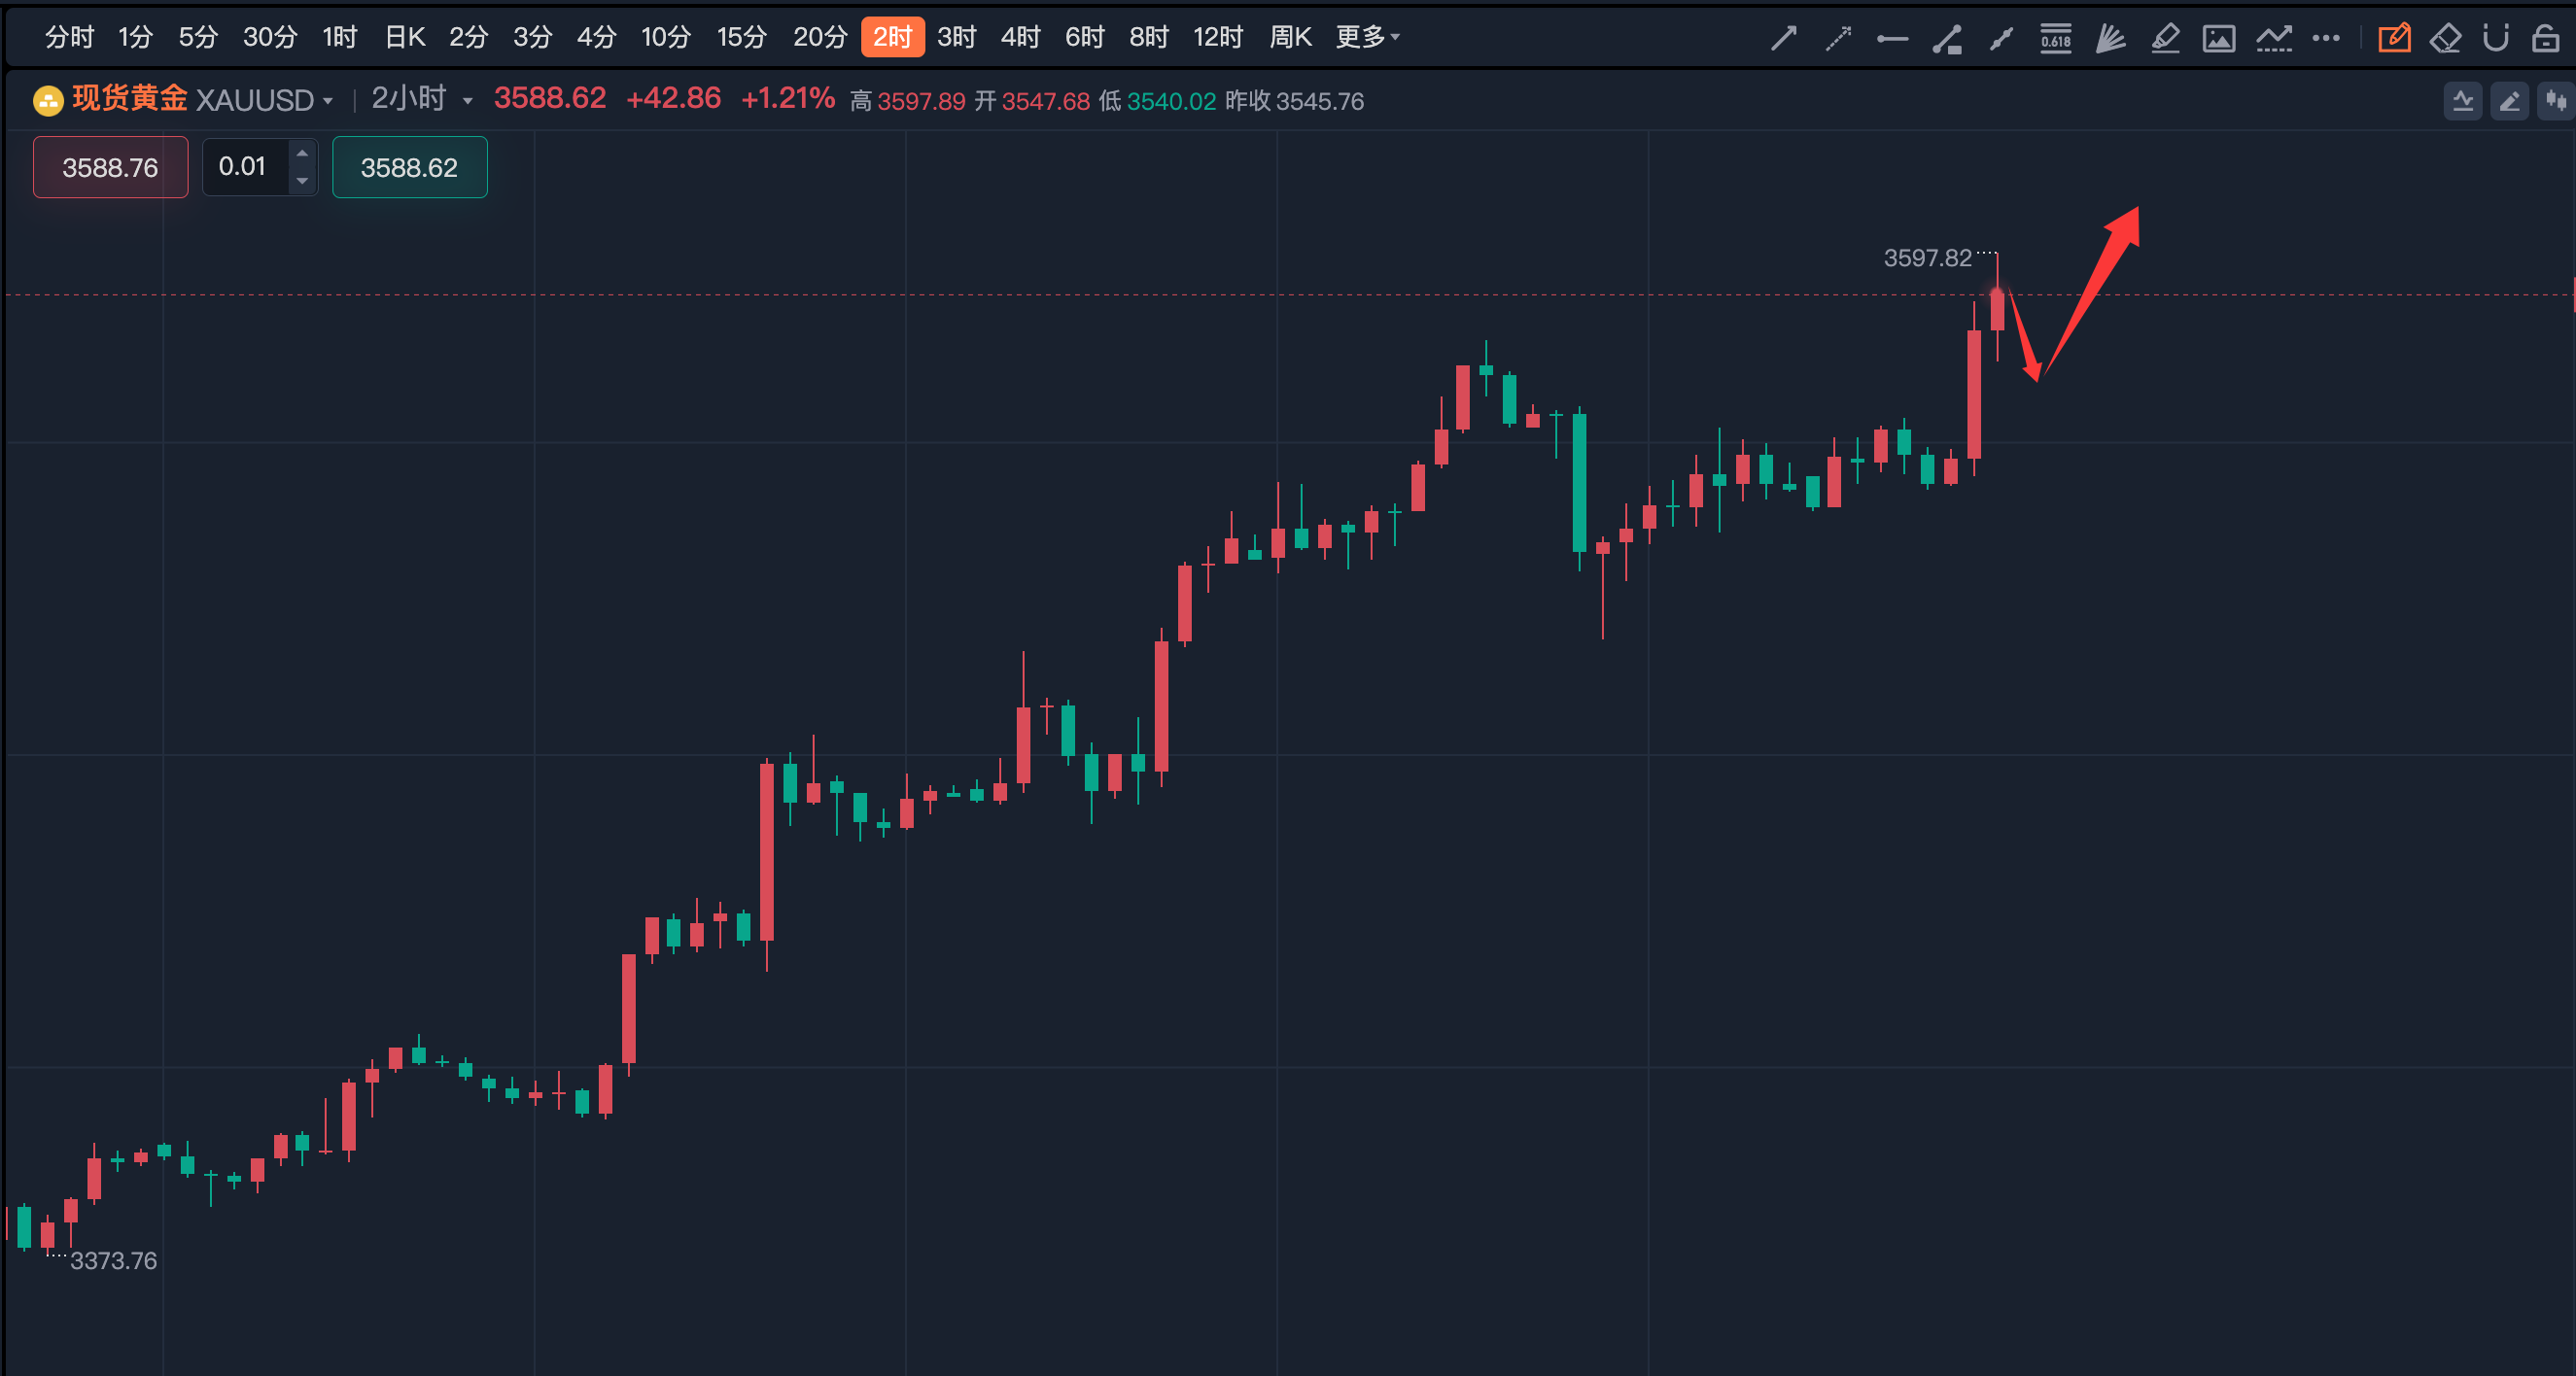Switch to the 日K timeframe
Screen dimensions: 2576x1376
click(405, 38)
